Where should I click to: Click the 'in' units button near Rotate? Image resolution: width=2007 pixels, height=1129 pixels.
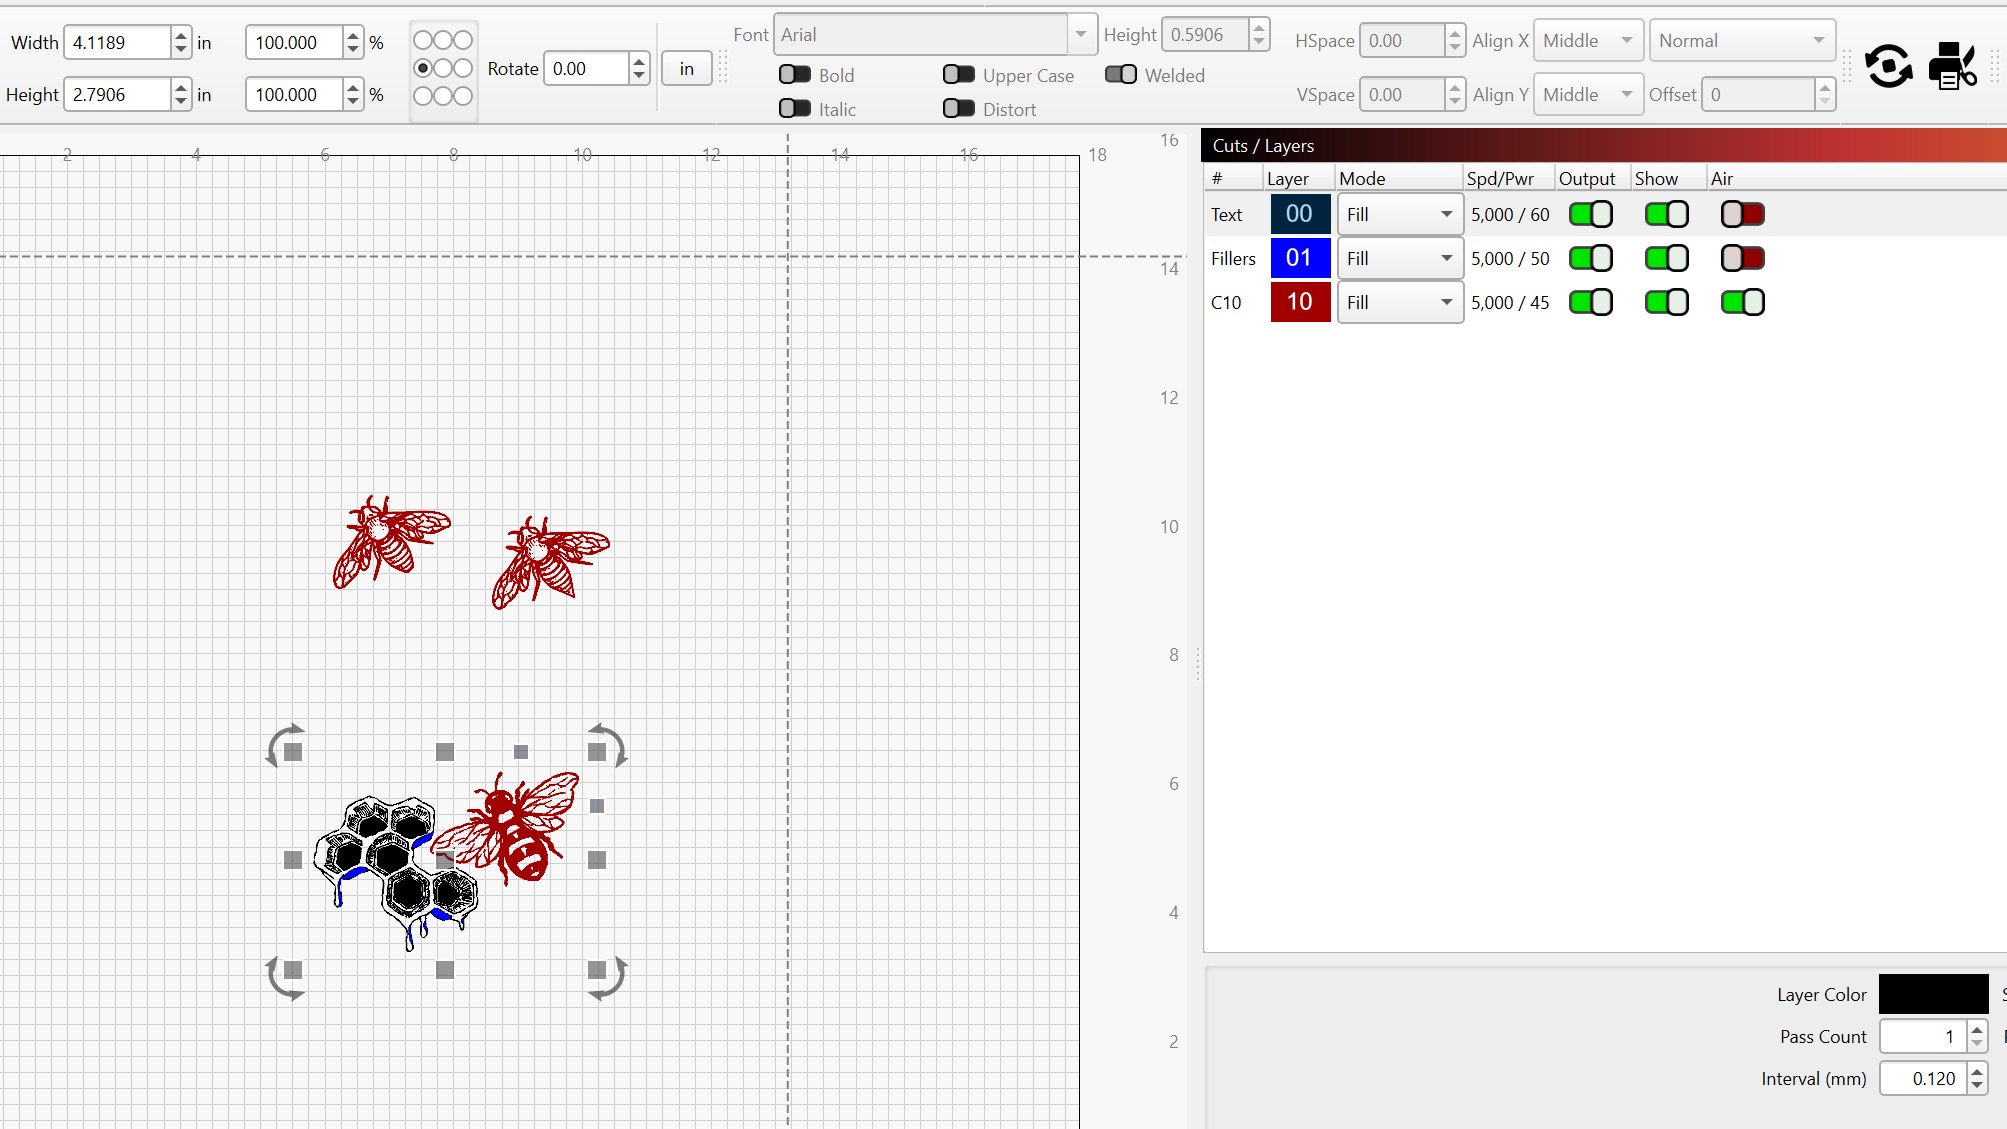[x=686, y=69]
